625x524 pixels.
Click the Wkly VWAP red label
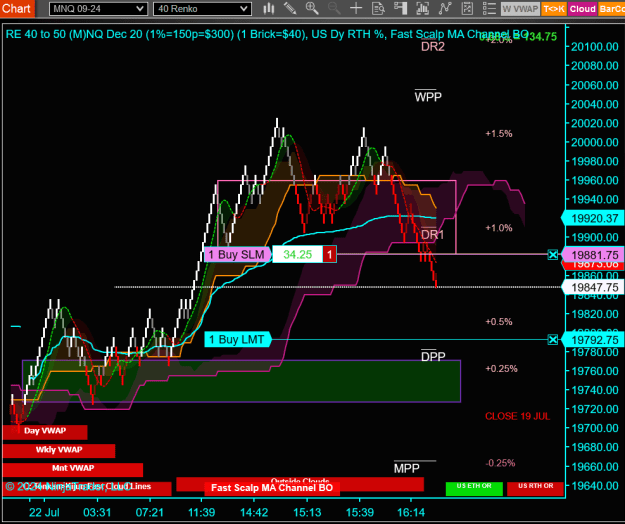click(x=59, y=451)
